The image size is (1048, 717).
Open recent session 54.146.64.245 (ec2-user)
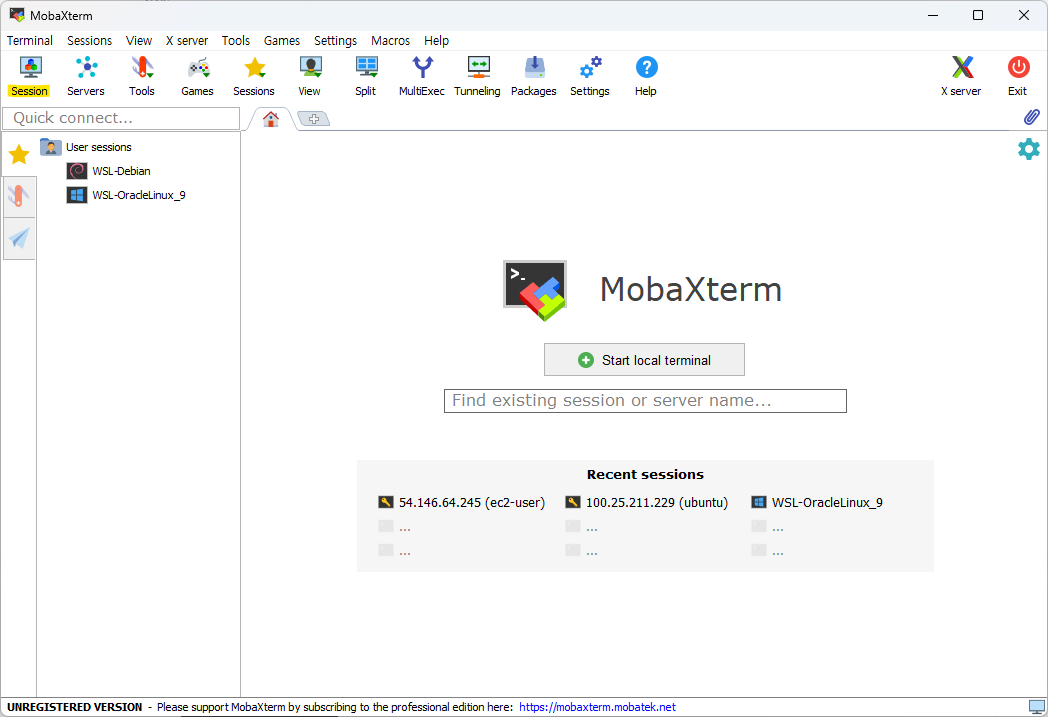tap(462, 503)
